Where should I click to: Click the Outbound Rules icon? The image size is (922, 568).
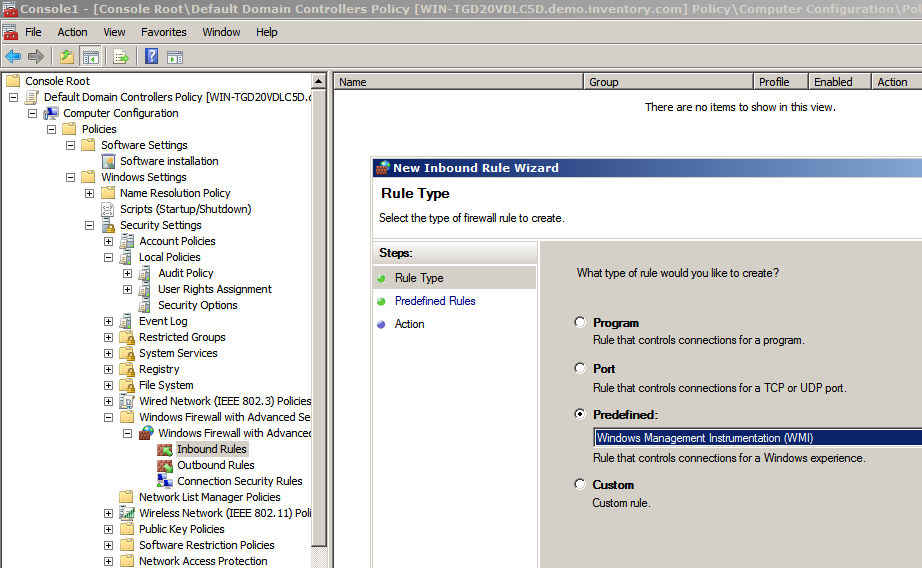[165, 465]
